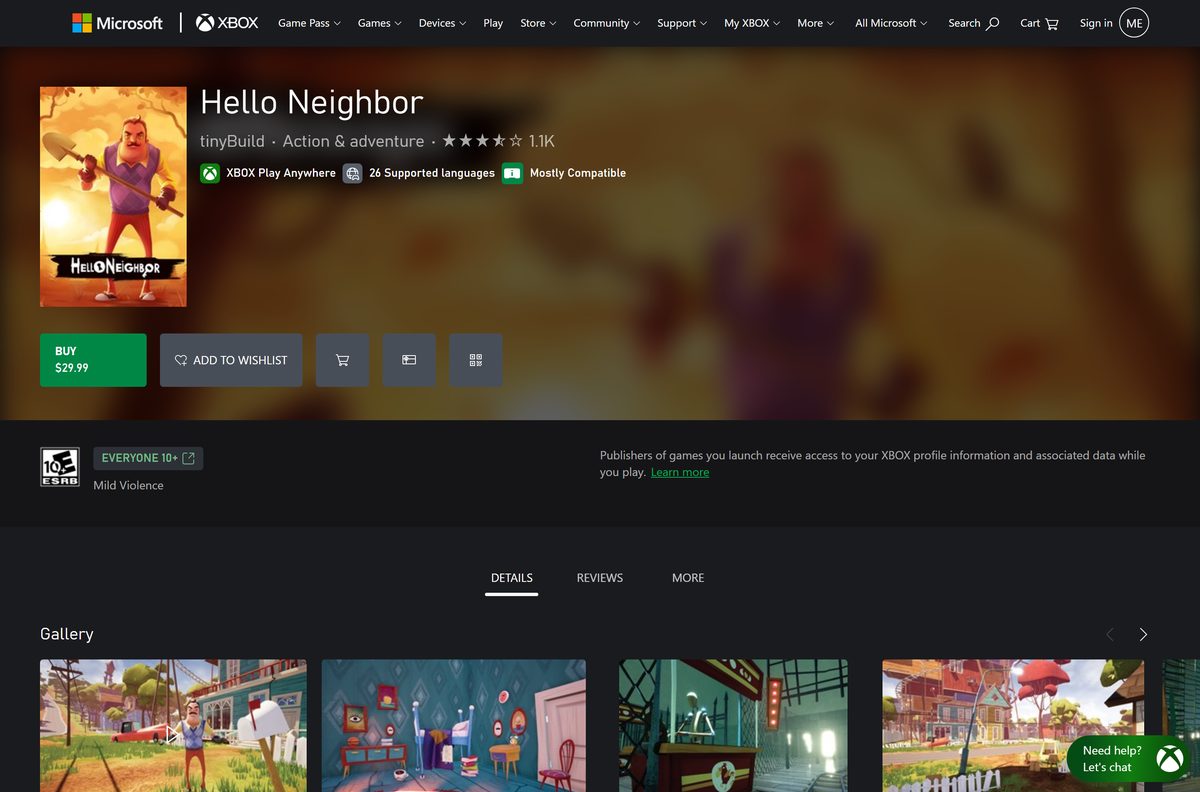This screenshot has height=792, width=1200.
Task: Open the EVERYONE 10+ rating link
Action: (x=148, y=458)
